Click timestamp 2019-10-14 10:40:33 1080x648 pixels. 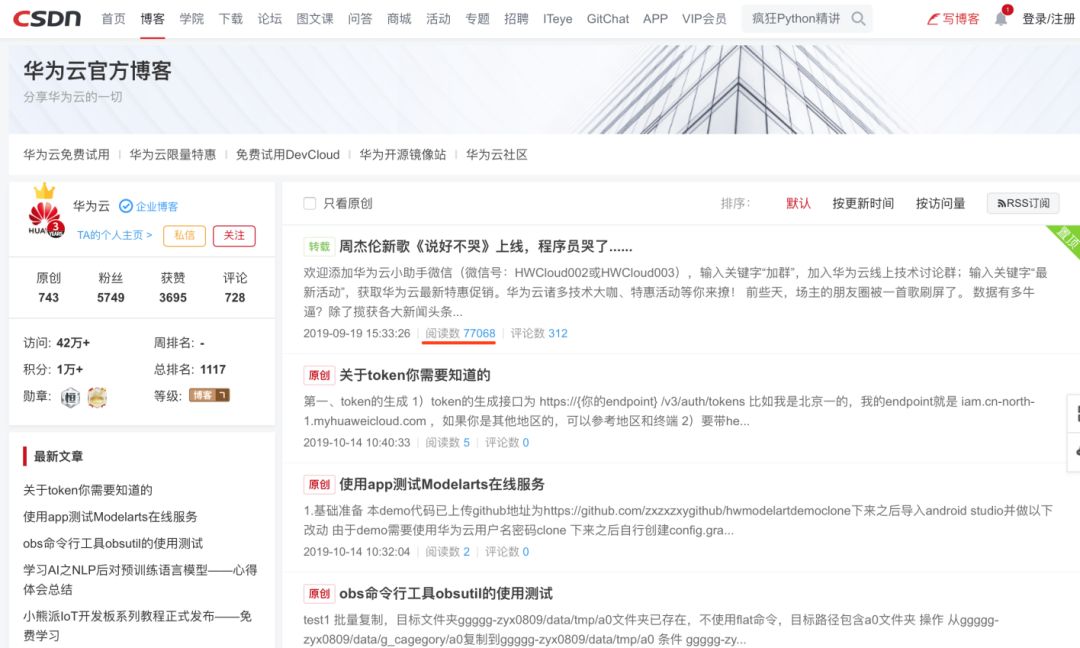357,442
